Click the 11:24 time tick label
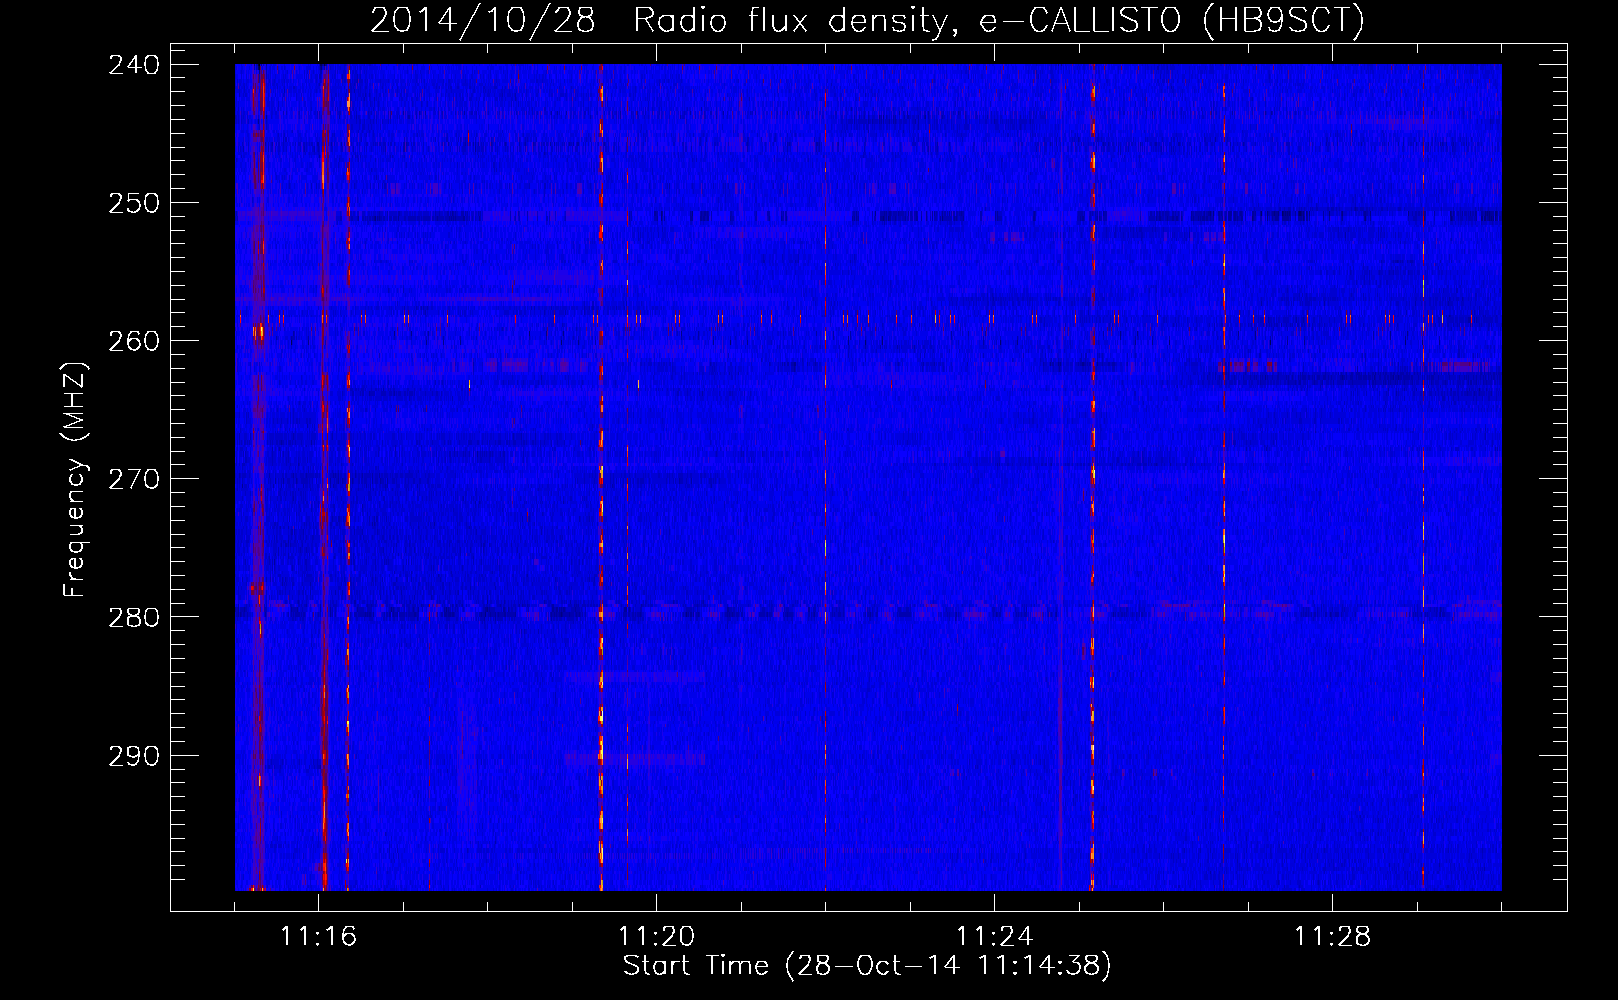This screenshot has height=1000, width=1618. pyautogui.click(x=995, y=937)
